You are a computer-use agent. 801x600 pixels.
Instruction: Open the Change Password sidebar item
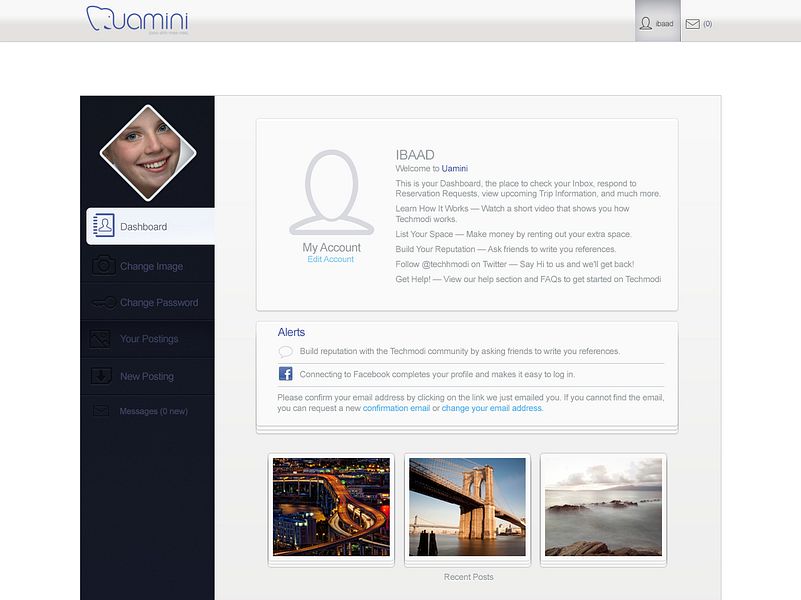pos(148,302)
